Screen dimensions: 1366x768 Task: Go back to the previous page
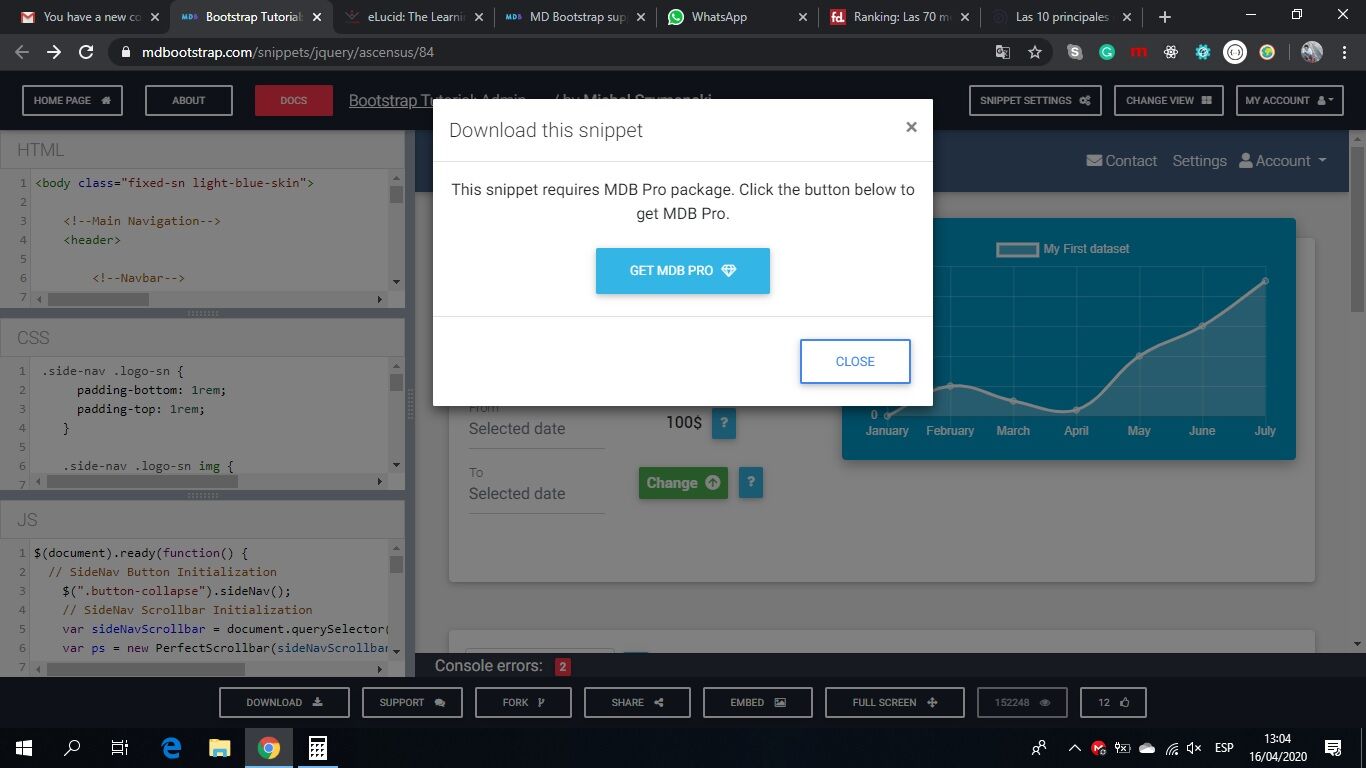22,52
